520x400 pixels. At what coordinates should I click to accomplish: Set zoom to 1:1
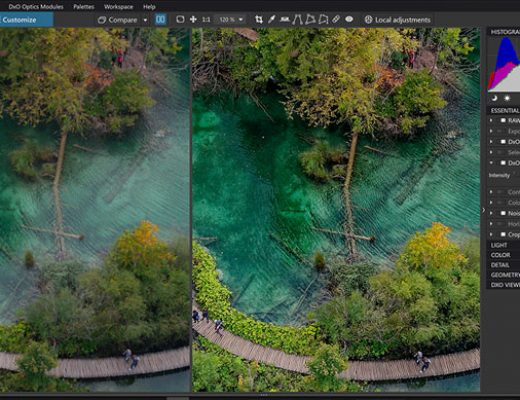click(x=206, y=20)
